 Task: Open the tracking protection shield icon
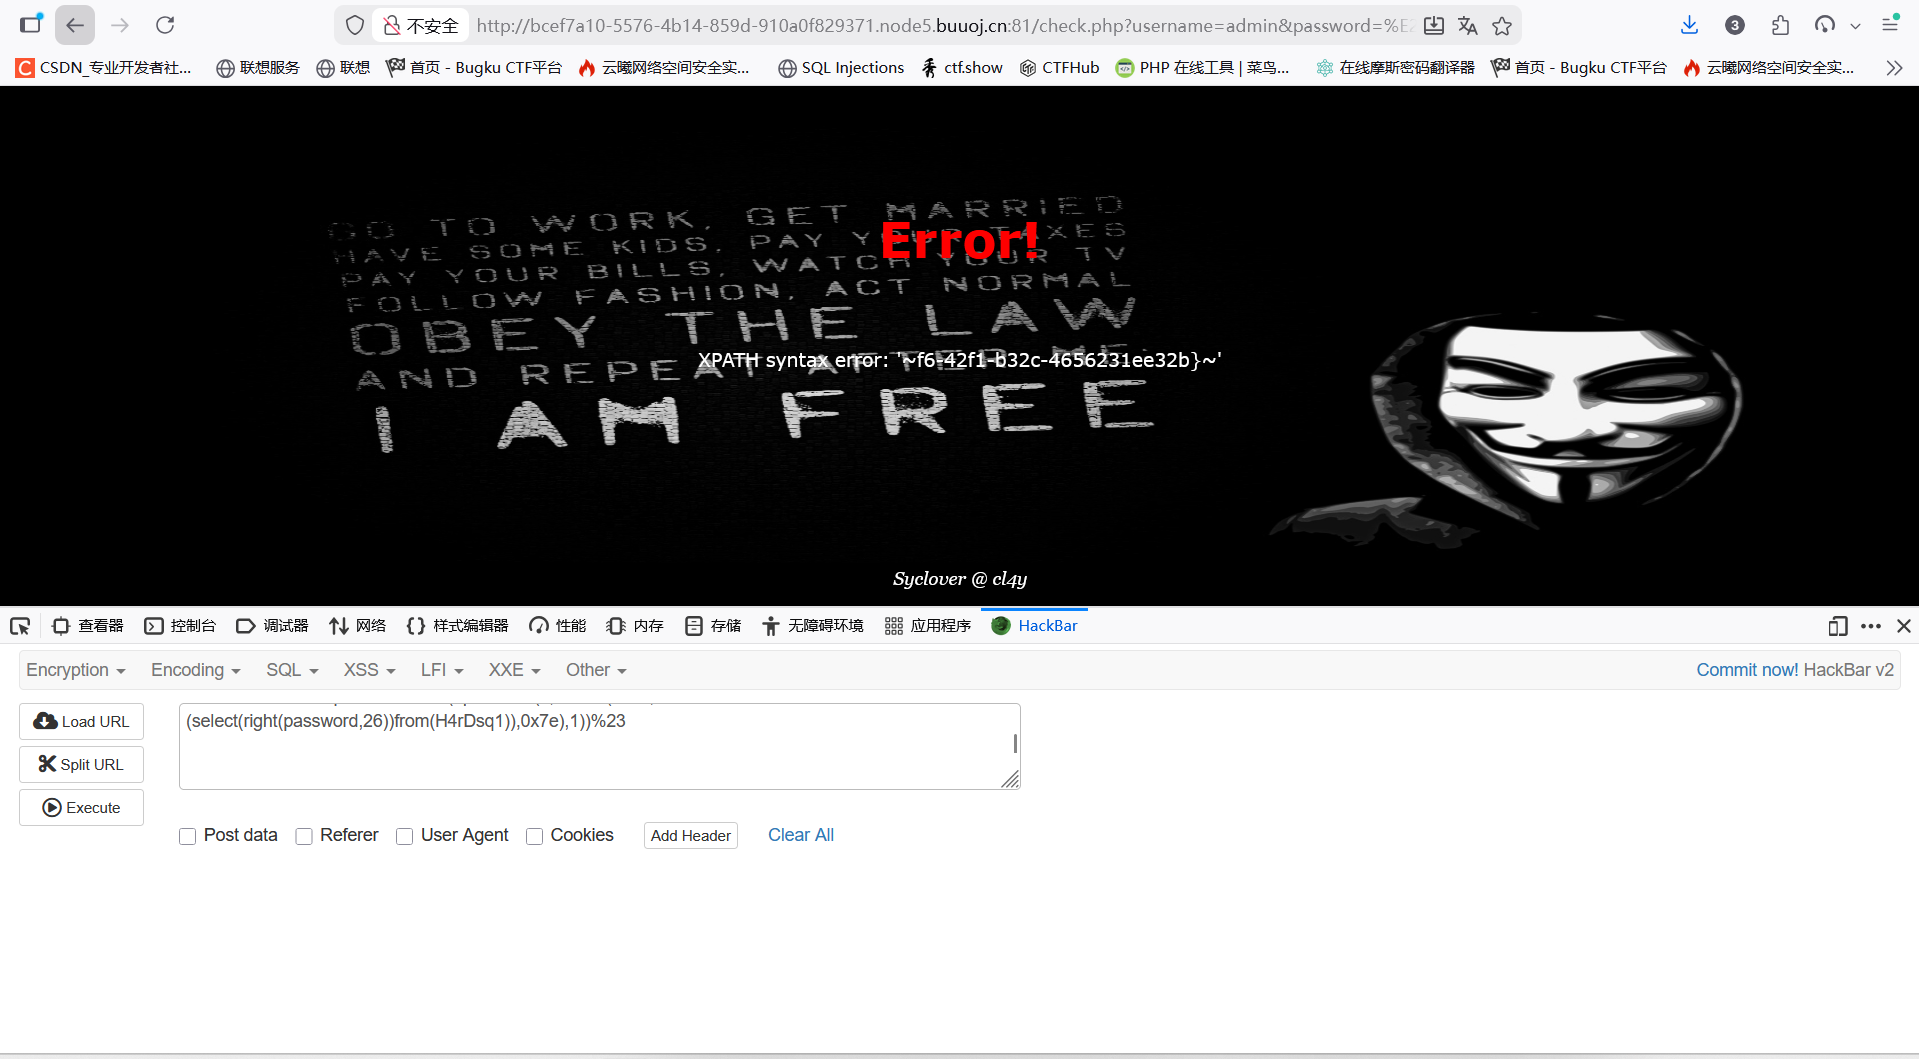pos(354,25)
